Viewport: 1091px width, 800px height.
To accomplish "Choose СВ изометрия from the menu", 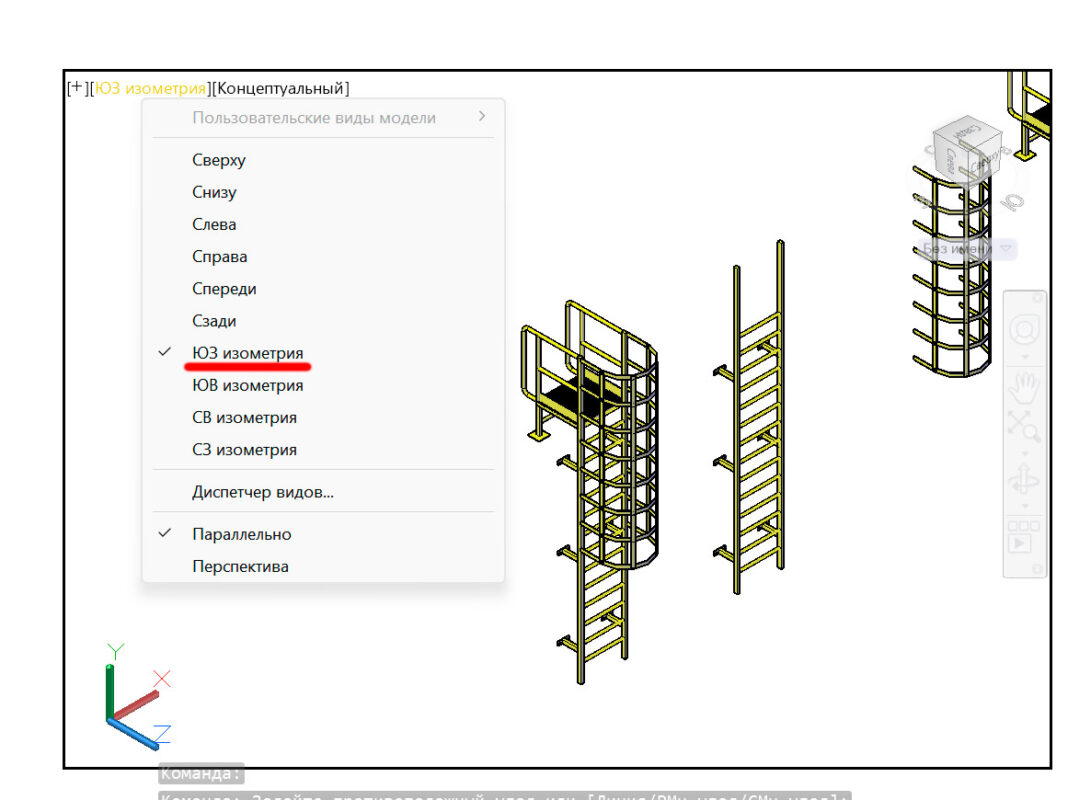I will coord(244,417).
